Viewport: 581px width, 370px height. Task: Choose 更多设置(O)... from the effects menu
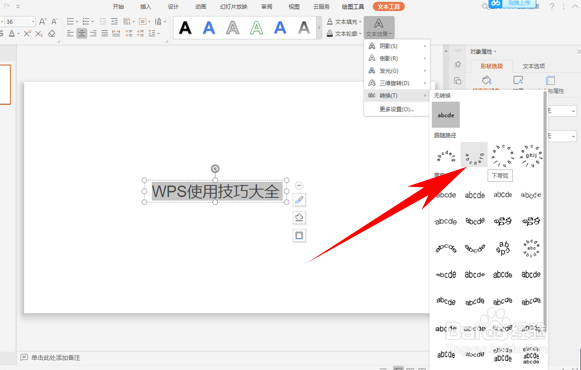coord(397,109)
